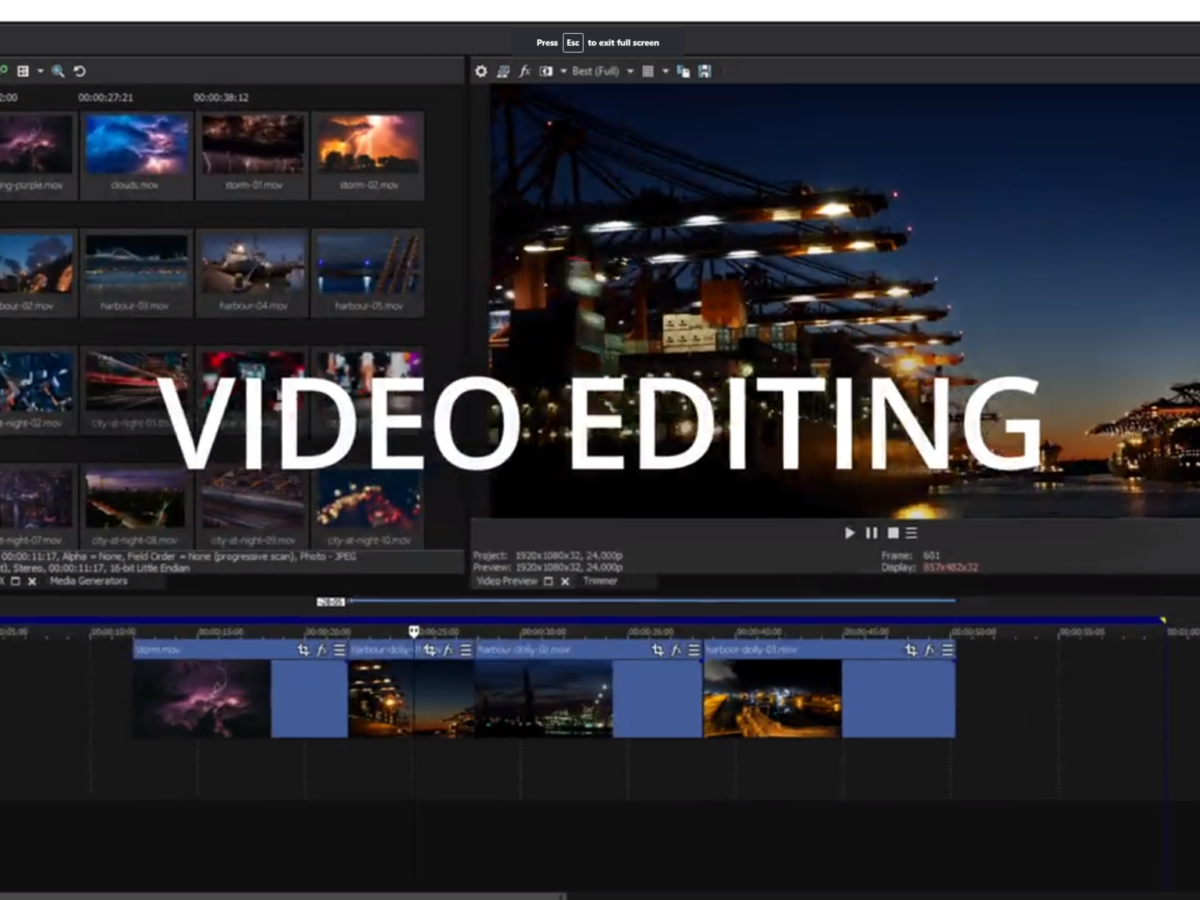Open the crop icon on storm.mov clip
The image size is (1200, 900).
click(x=304, y=650)
